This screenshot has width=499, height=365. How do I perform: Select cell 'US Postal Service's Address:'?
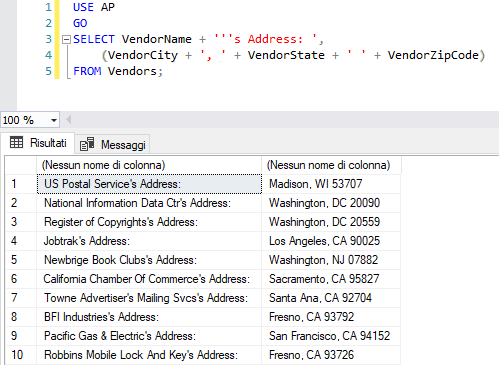pos(149,184)
